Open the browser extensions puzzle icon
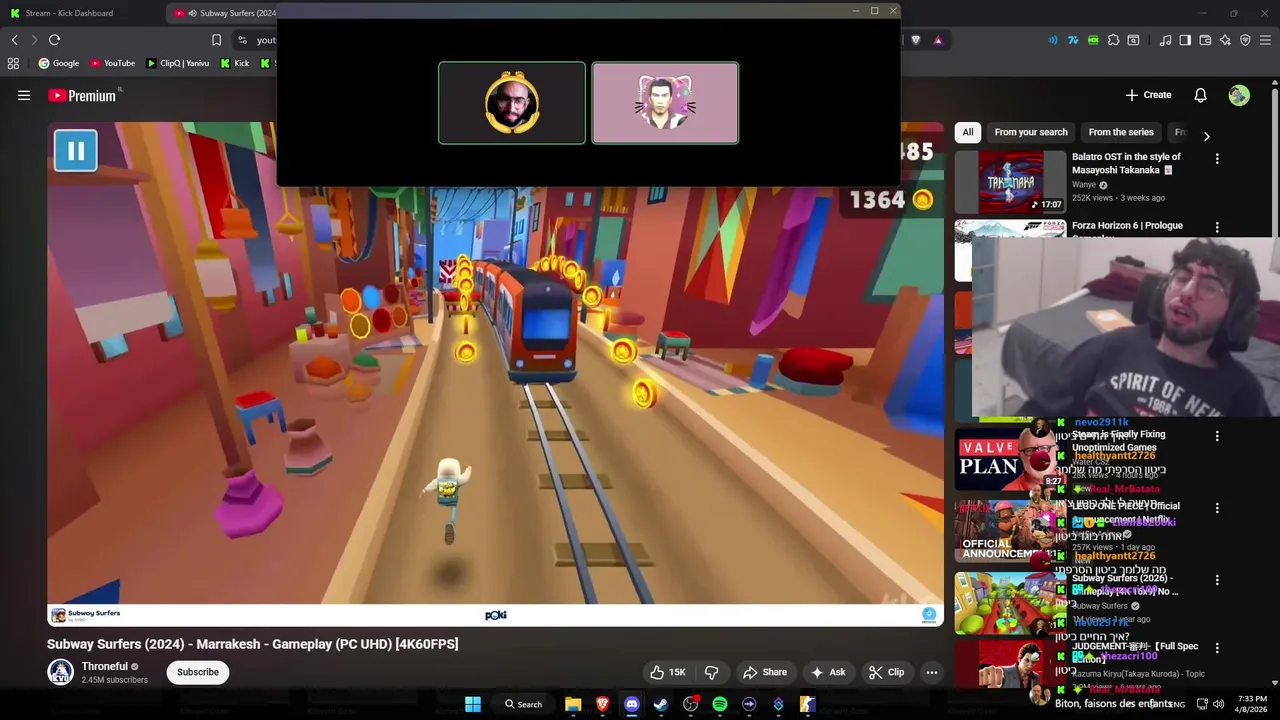This screenshot has width=1280, height=720. (1113, 40)
